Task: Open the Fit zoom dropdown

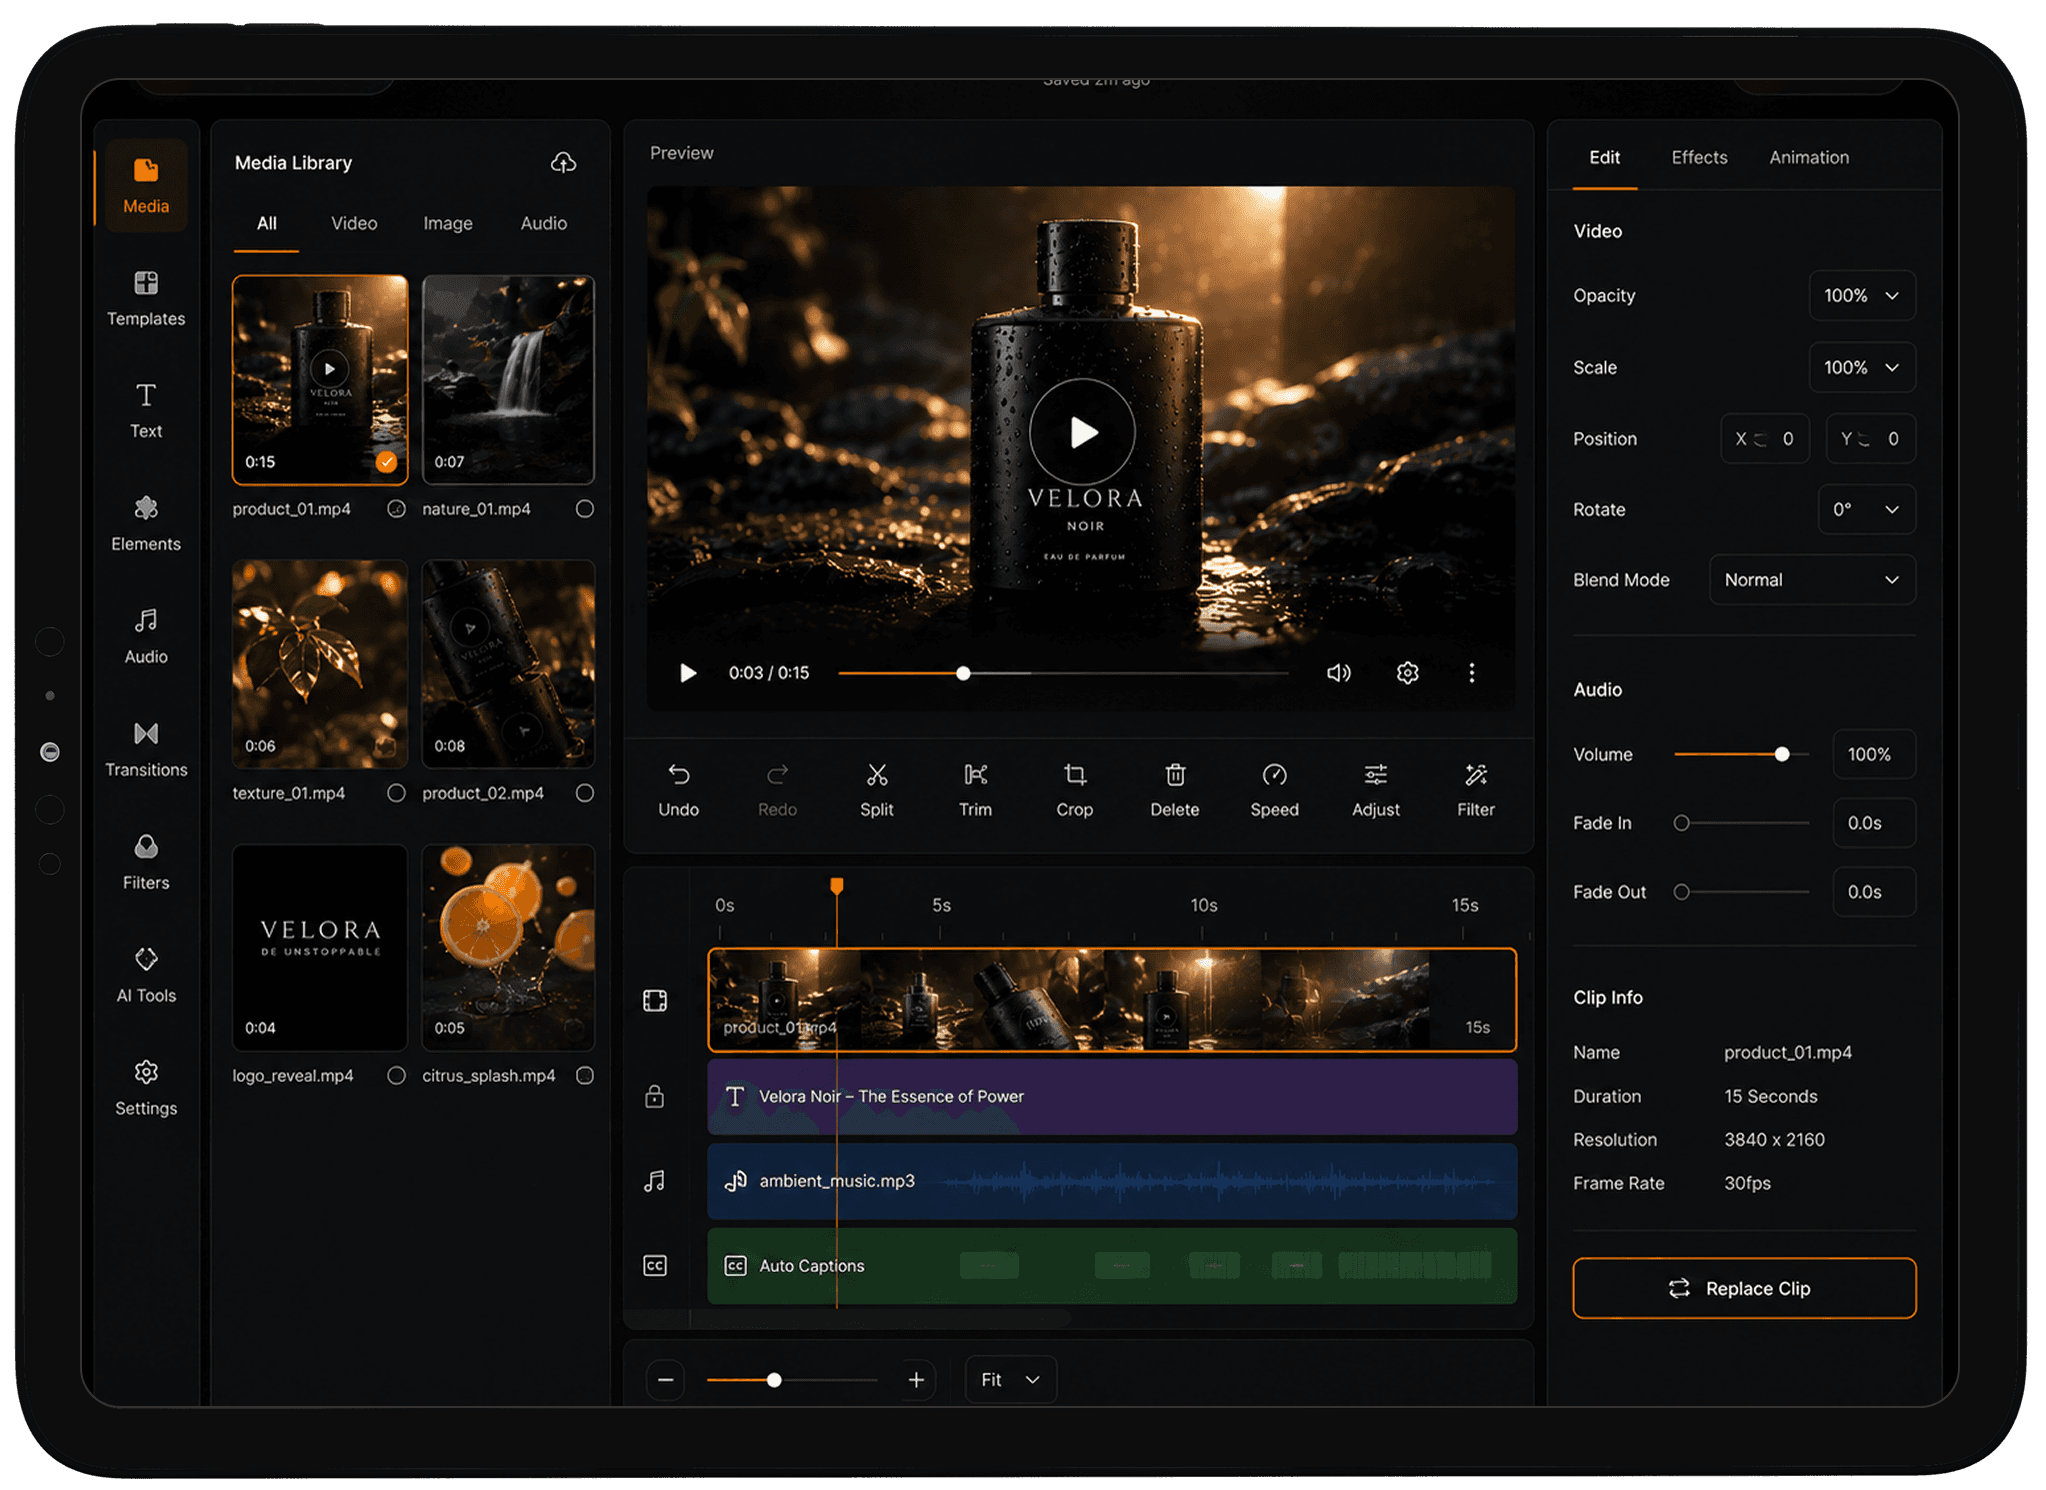Action: pos(1010,1380)
